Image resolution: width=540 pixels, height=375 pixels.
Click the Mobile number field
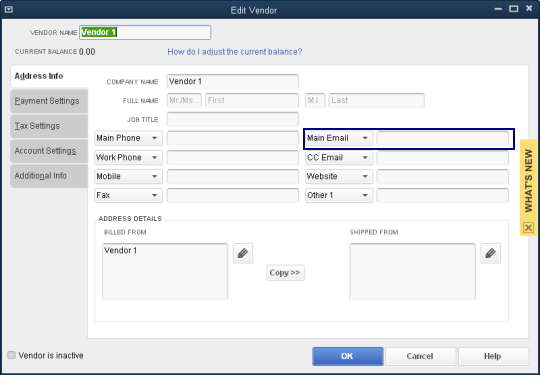tap(233, 176)
